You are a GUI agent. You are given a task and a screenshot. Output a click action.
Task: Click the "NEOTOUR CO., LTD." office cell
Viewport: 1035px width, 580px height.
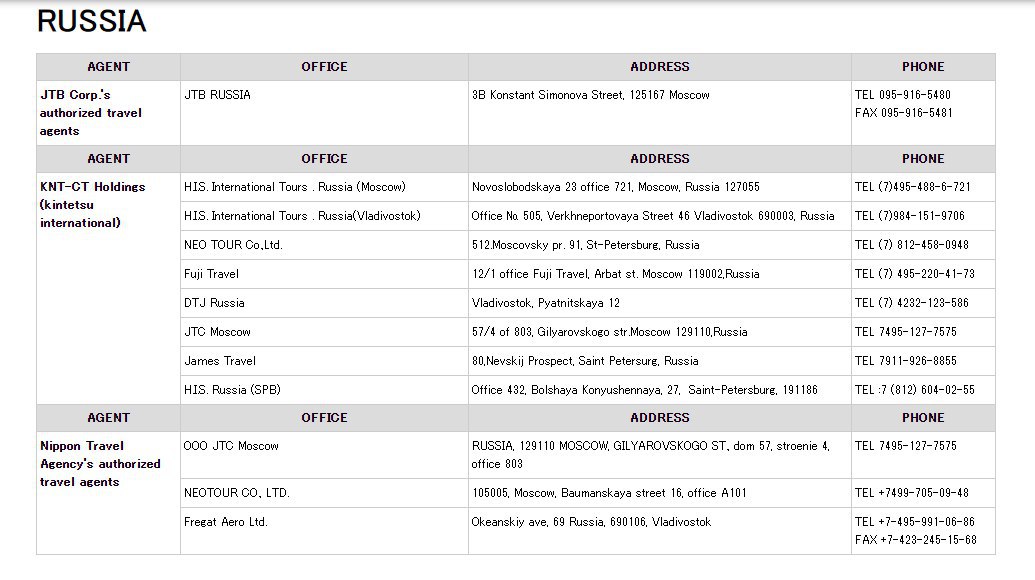pyautogui.click(x=324, y=493)
